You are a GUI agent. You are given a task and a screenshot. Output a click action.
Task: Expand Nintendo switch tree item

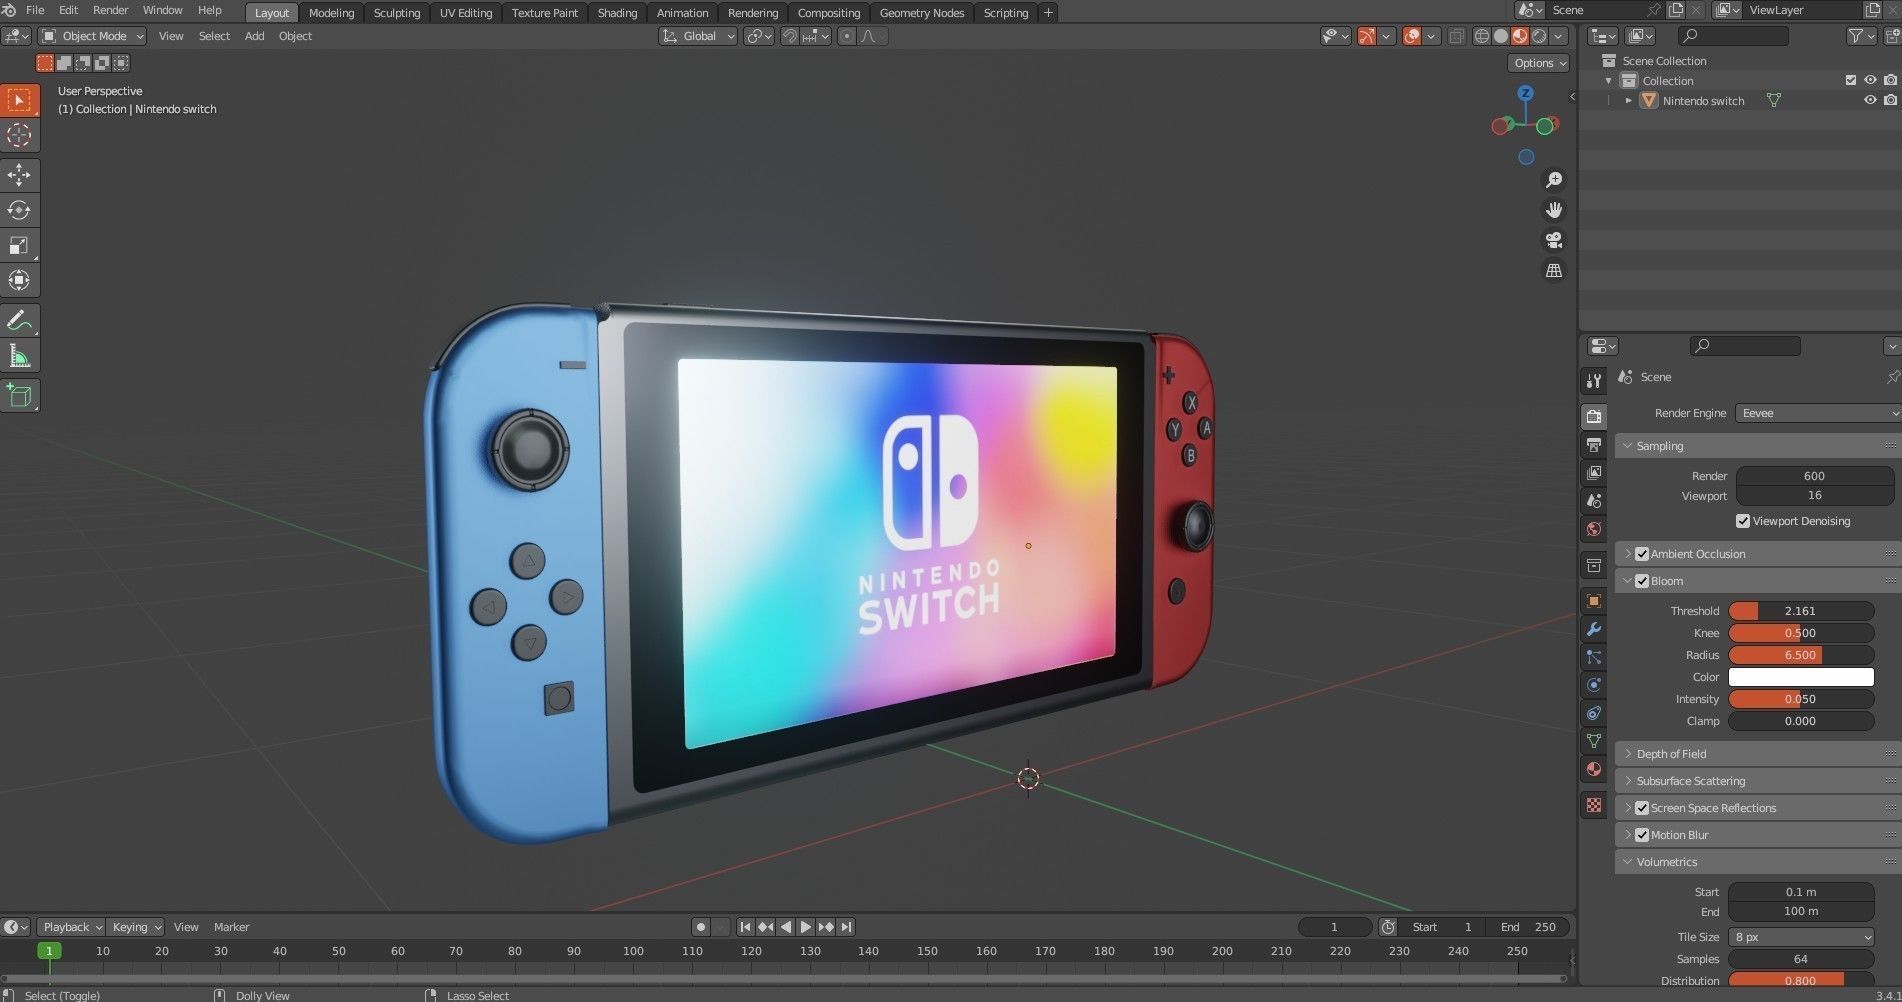(x=1628, y=100)
